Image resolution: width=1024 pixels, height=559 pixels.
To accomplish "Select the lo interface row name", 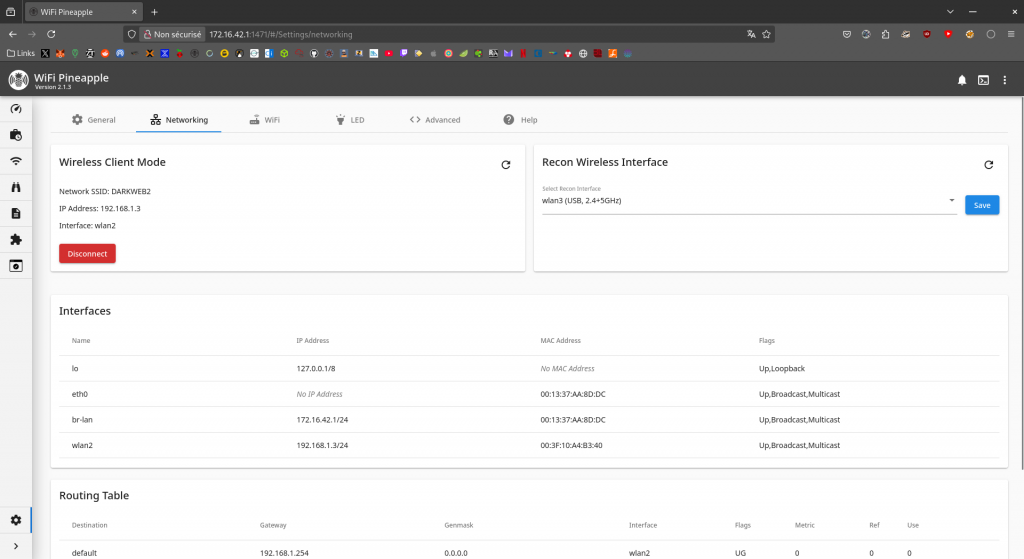I will coord(74,368).
